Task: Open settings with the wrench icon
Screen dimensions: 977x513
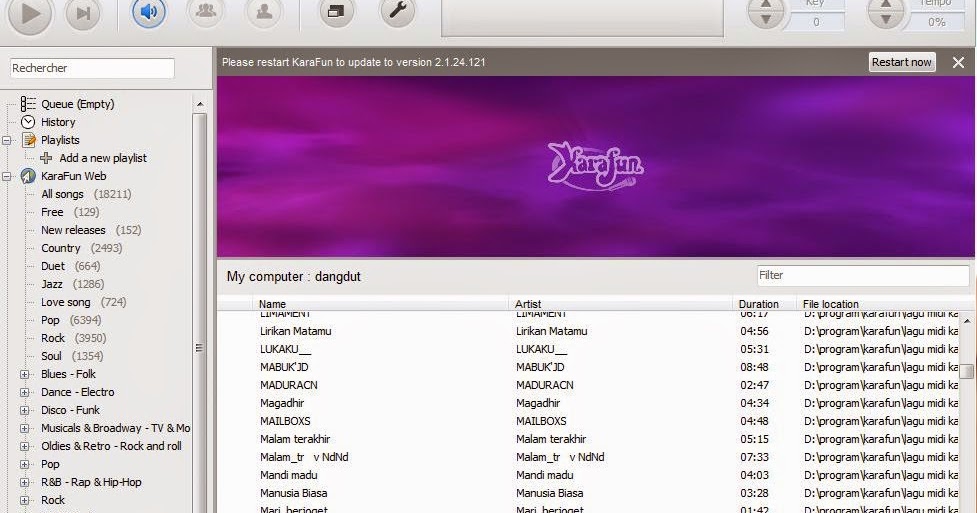Action: click(397, 11)
